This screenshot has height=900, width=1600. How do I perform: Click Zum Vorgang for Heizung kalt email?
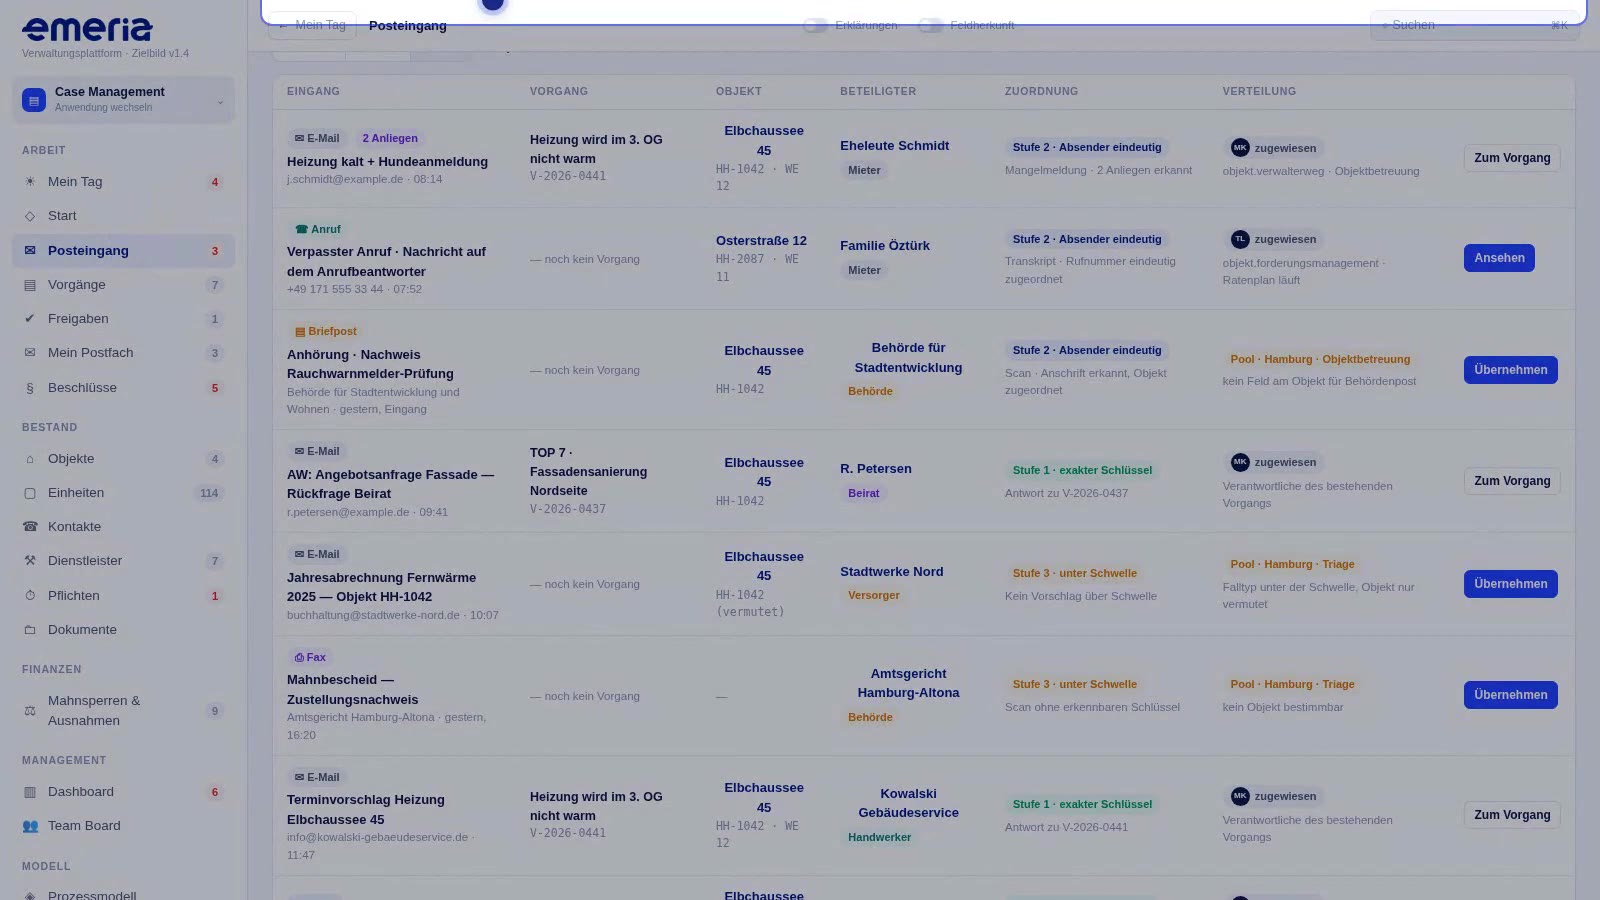click(x=1512, y=158)
